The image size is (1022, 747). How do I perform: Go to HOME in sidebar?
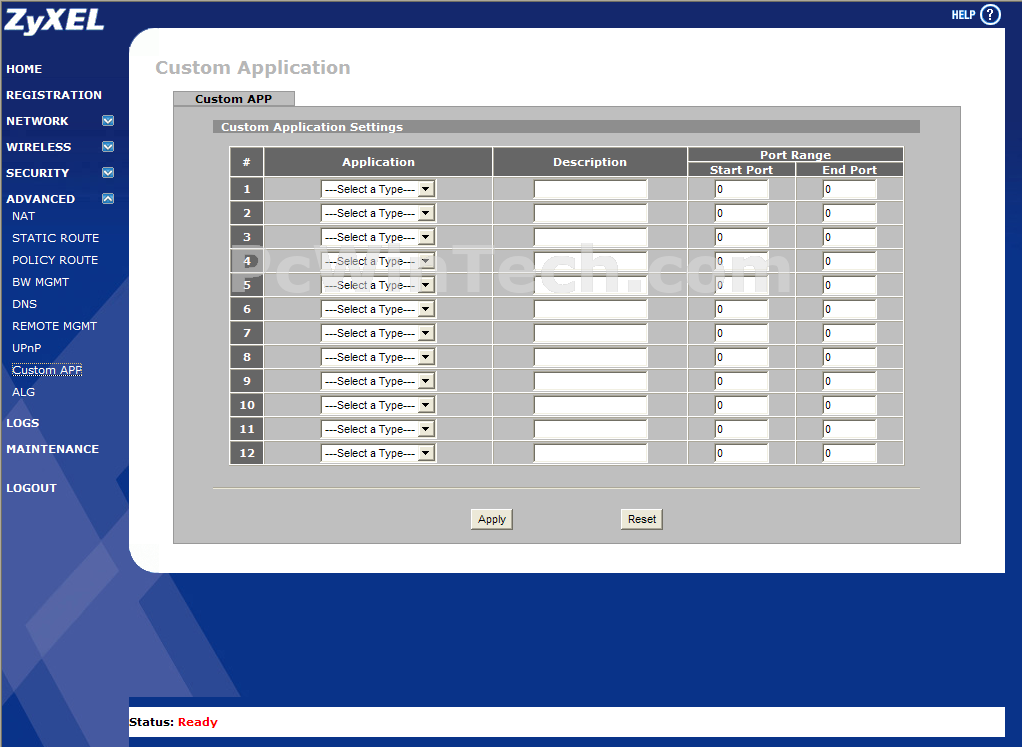point(24,69)
